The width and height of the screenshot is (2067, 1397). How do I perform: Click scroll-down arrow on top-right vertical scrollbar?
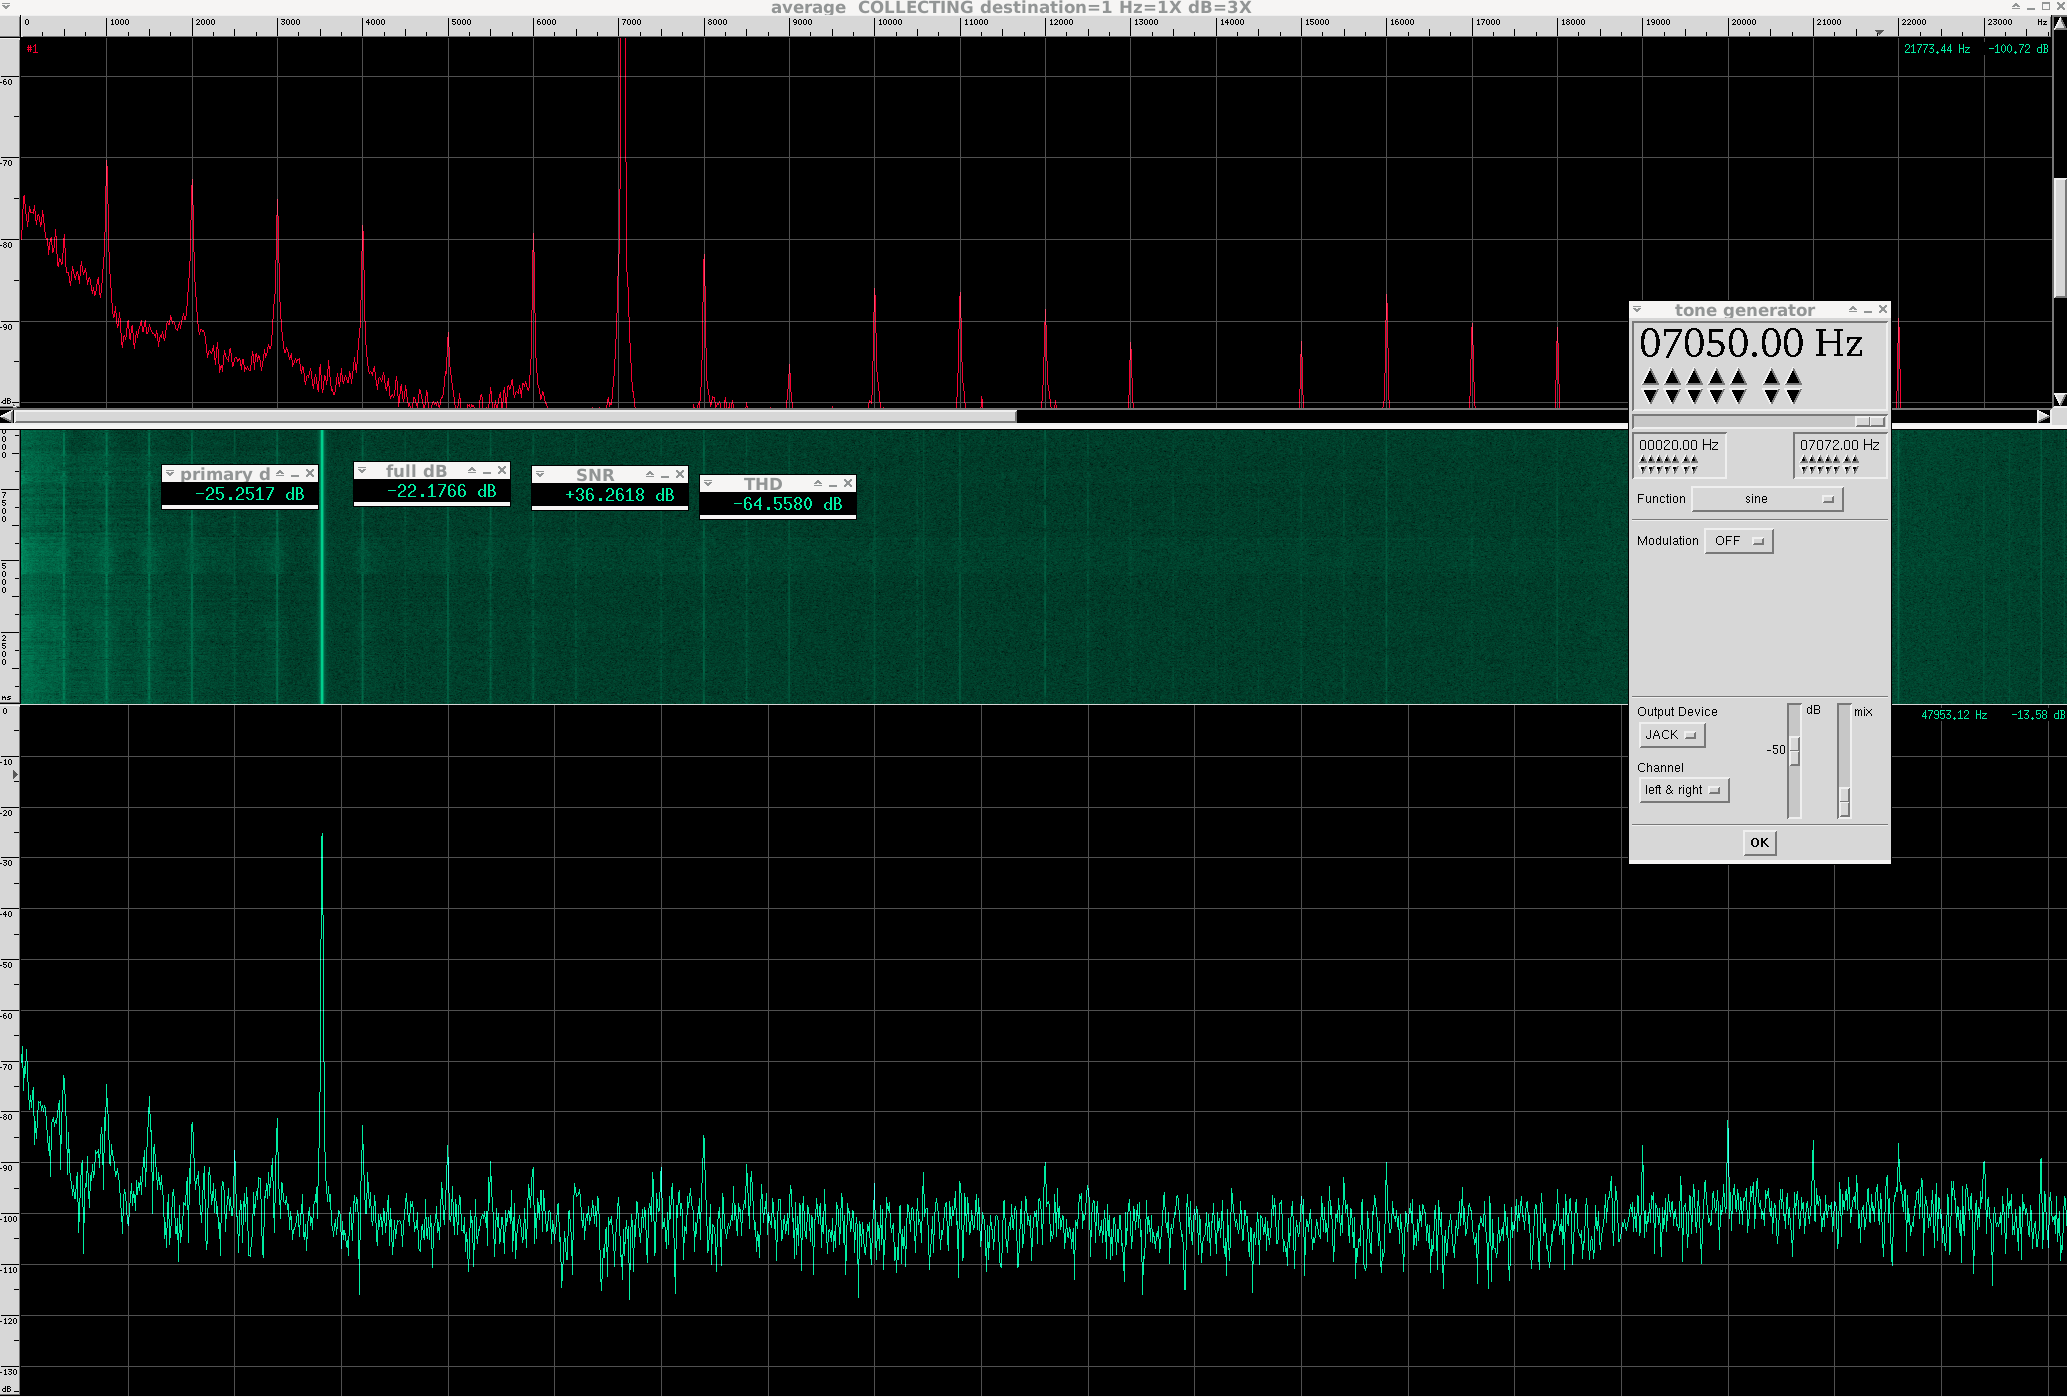[x=2059, y=399]
